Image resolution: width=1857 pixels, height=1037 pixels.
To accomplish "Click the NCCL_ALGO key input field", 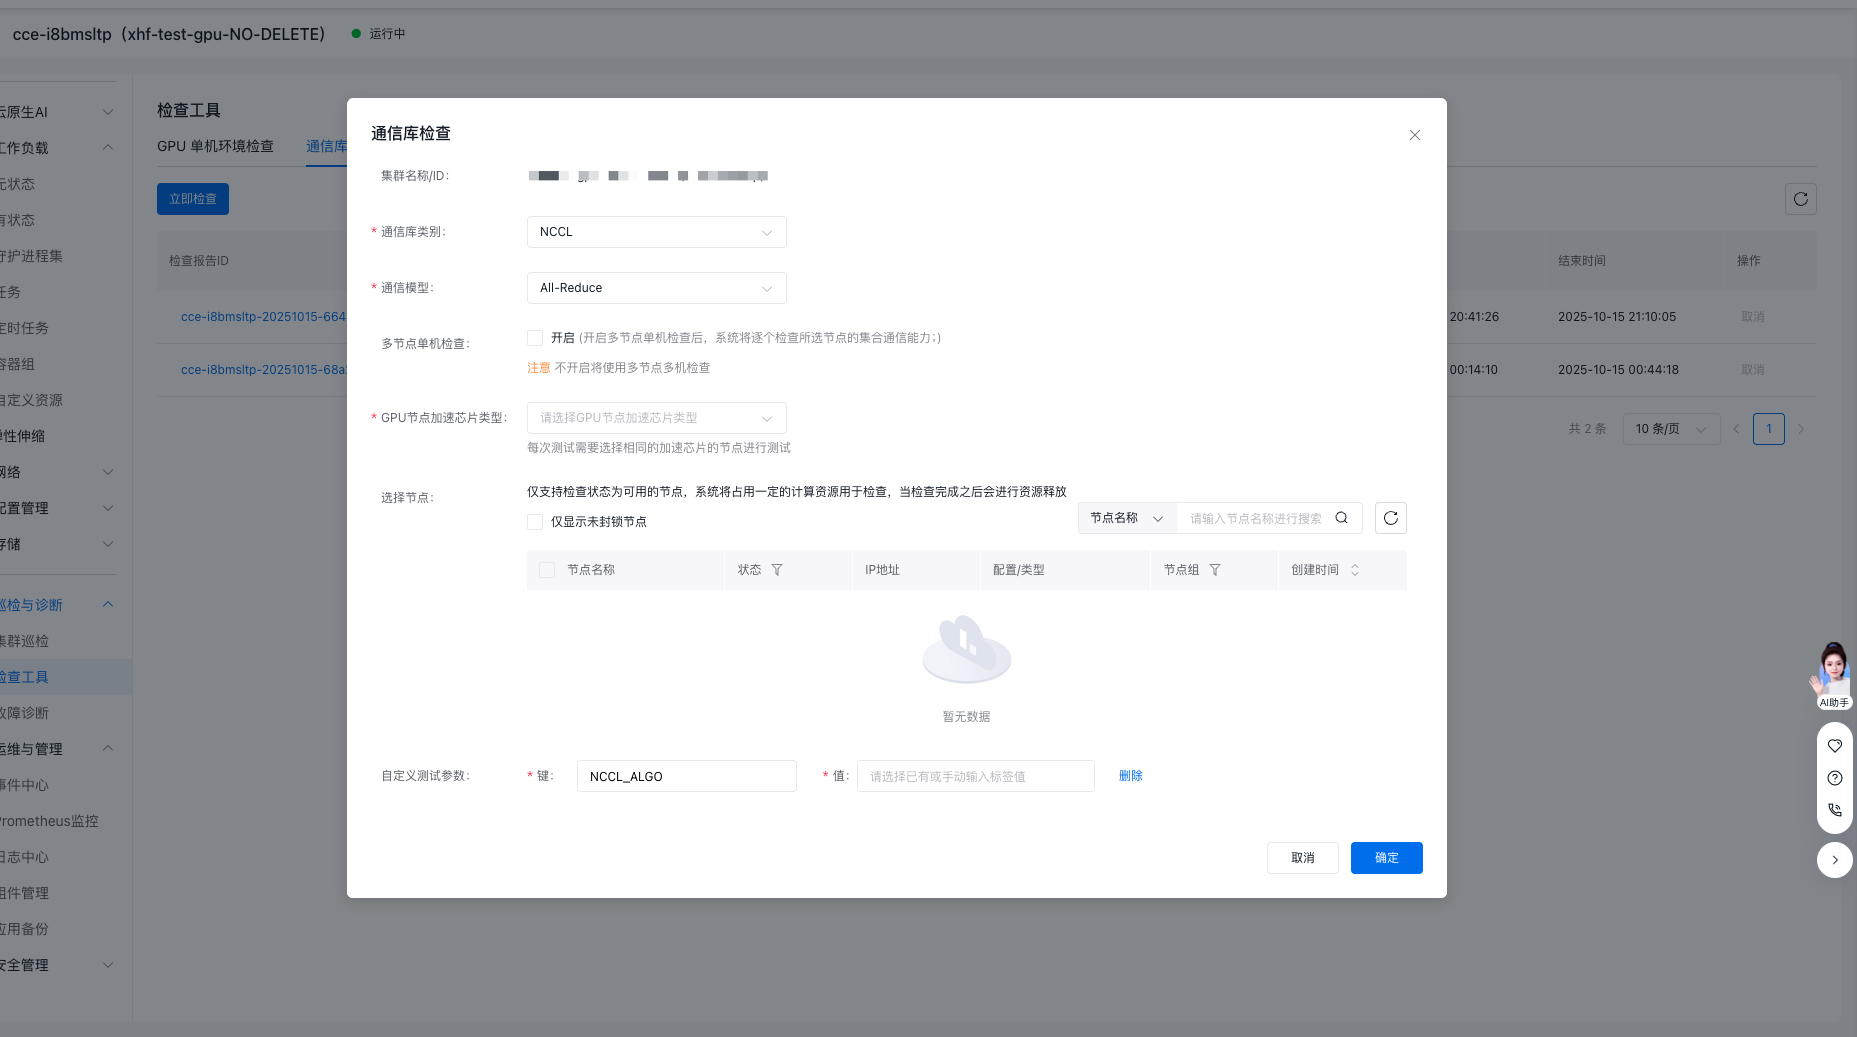I will click(686, 776).
